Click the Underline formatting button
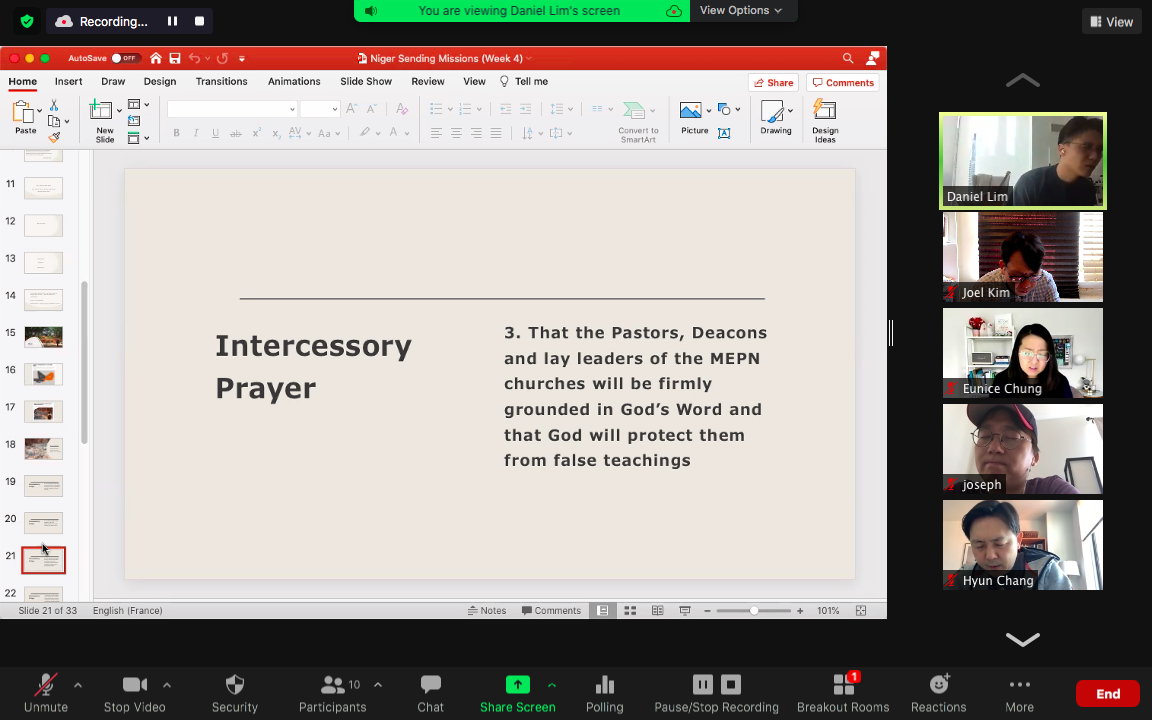This screenshot has height=720, width=1152. [x=215, y=133]
